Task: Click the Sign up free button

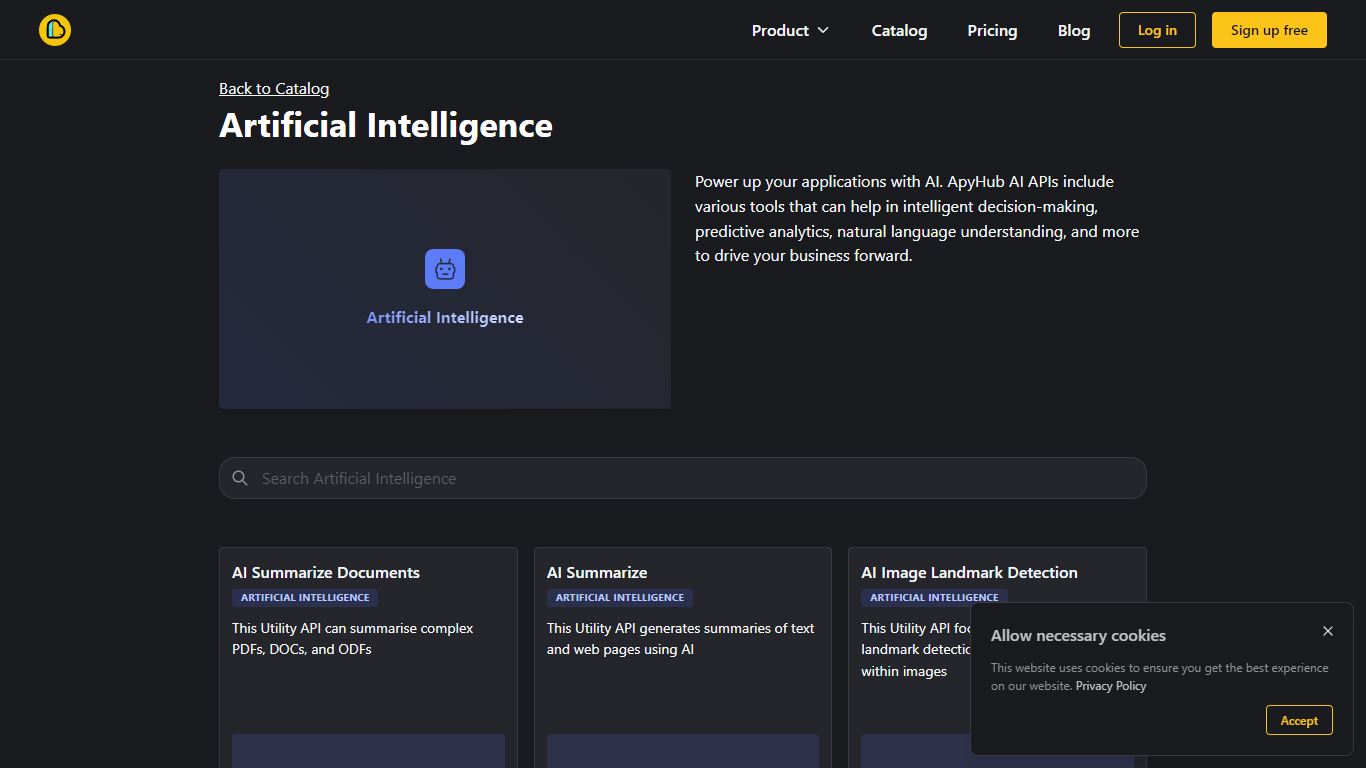Action: (x=1269, y=30)
